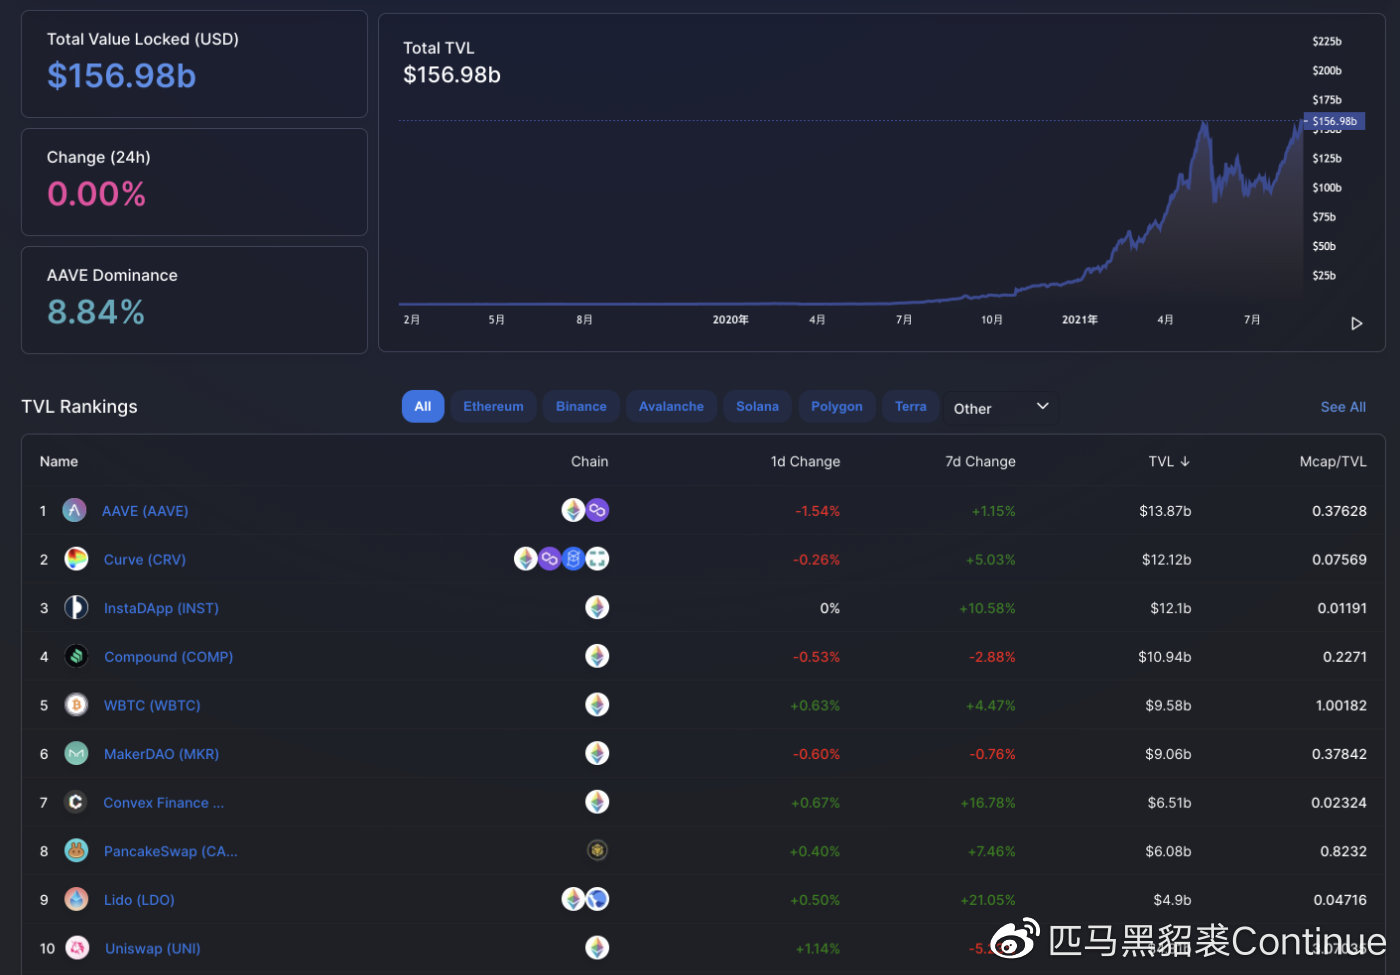
Task: Click the Ethereum chain icon in the Compound row
Action: click(597, 656)
